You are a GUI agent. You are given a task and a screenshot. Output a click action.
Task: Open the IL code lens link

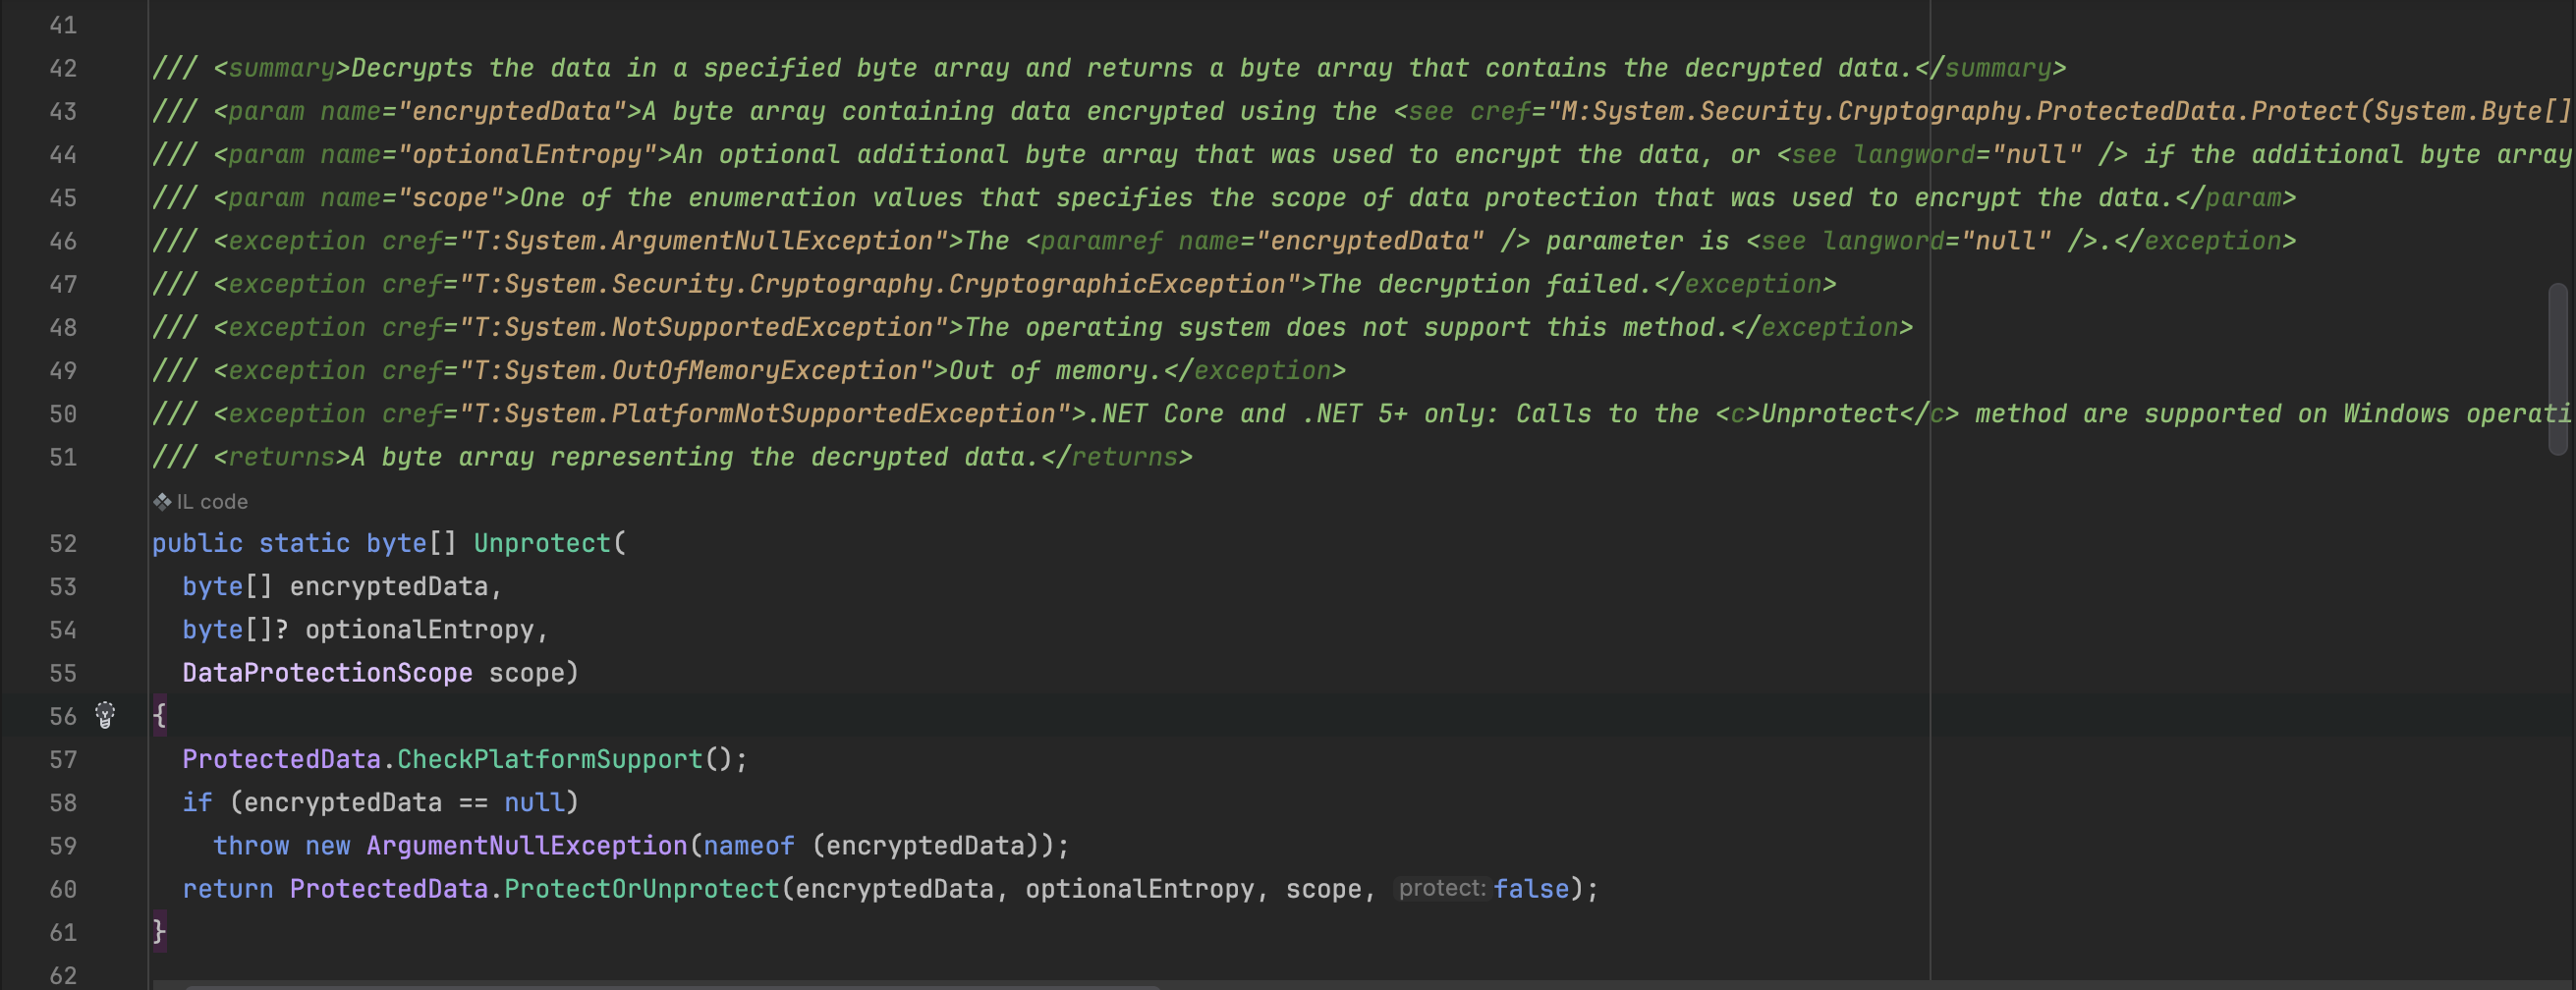tap(212, 502)
